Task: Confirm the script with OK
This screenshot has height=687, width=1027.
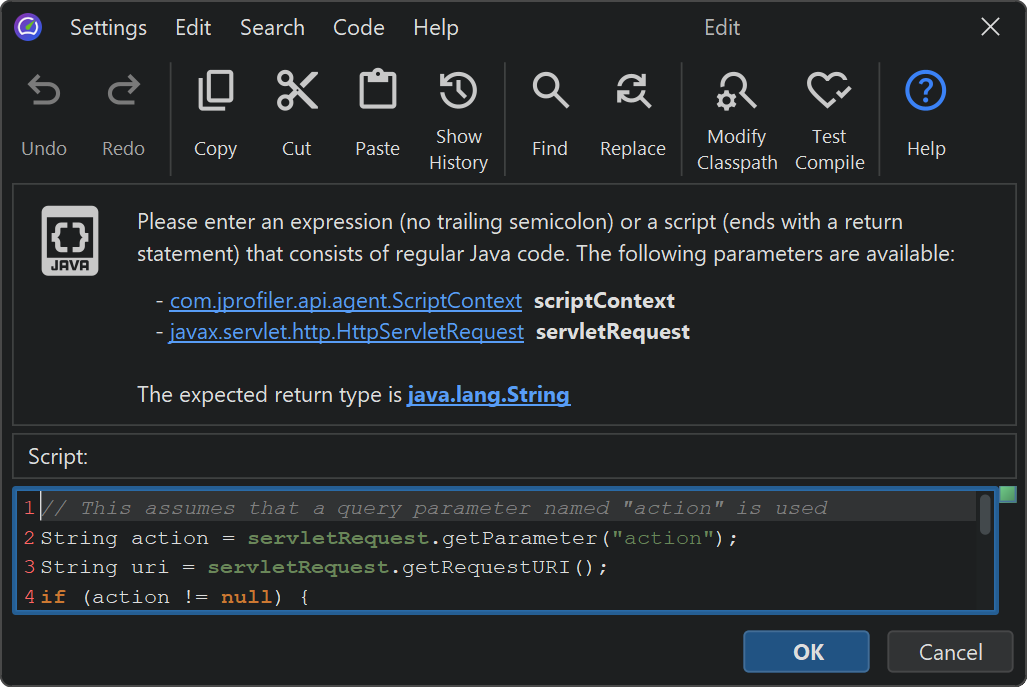Action: click(x=808, y=652)
